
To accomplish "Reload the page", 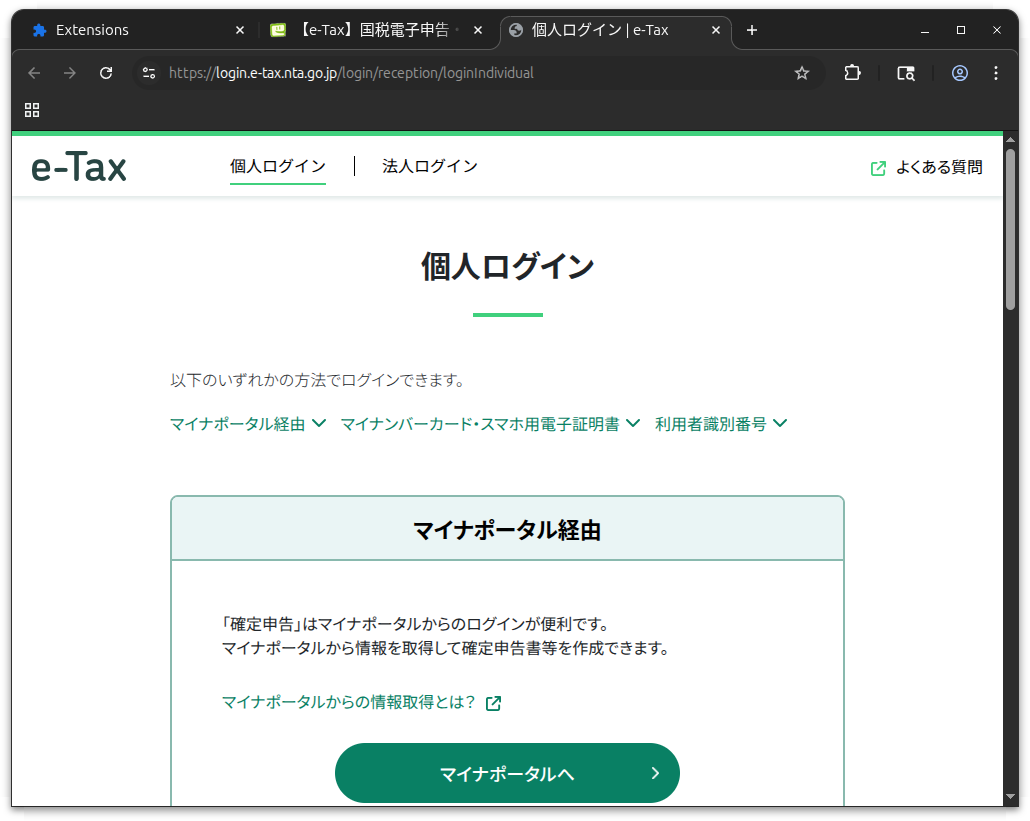I will click(105, 73).
